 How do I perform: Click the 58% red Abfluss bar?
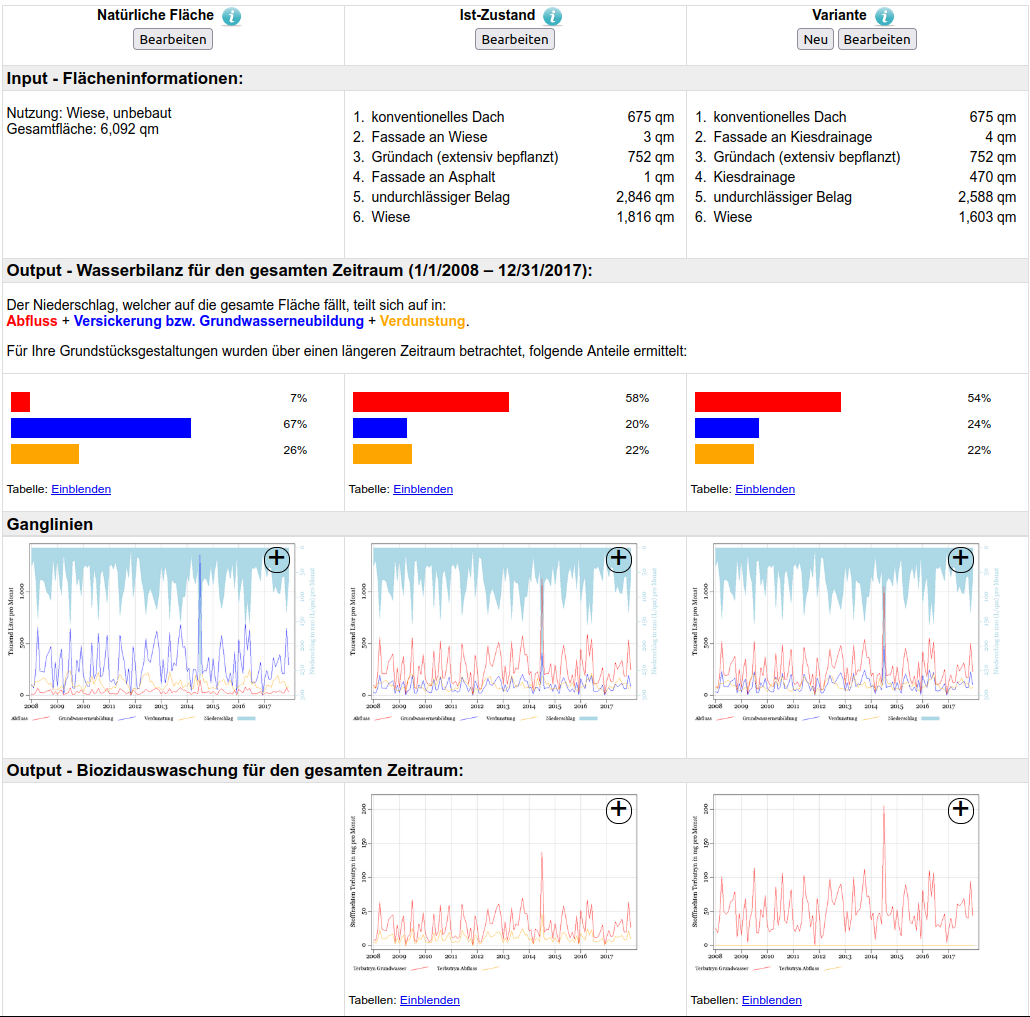tap(431, 402)
